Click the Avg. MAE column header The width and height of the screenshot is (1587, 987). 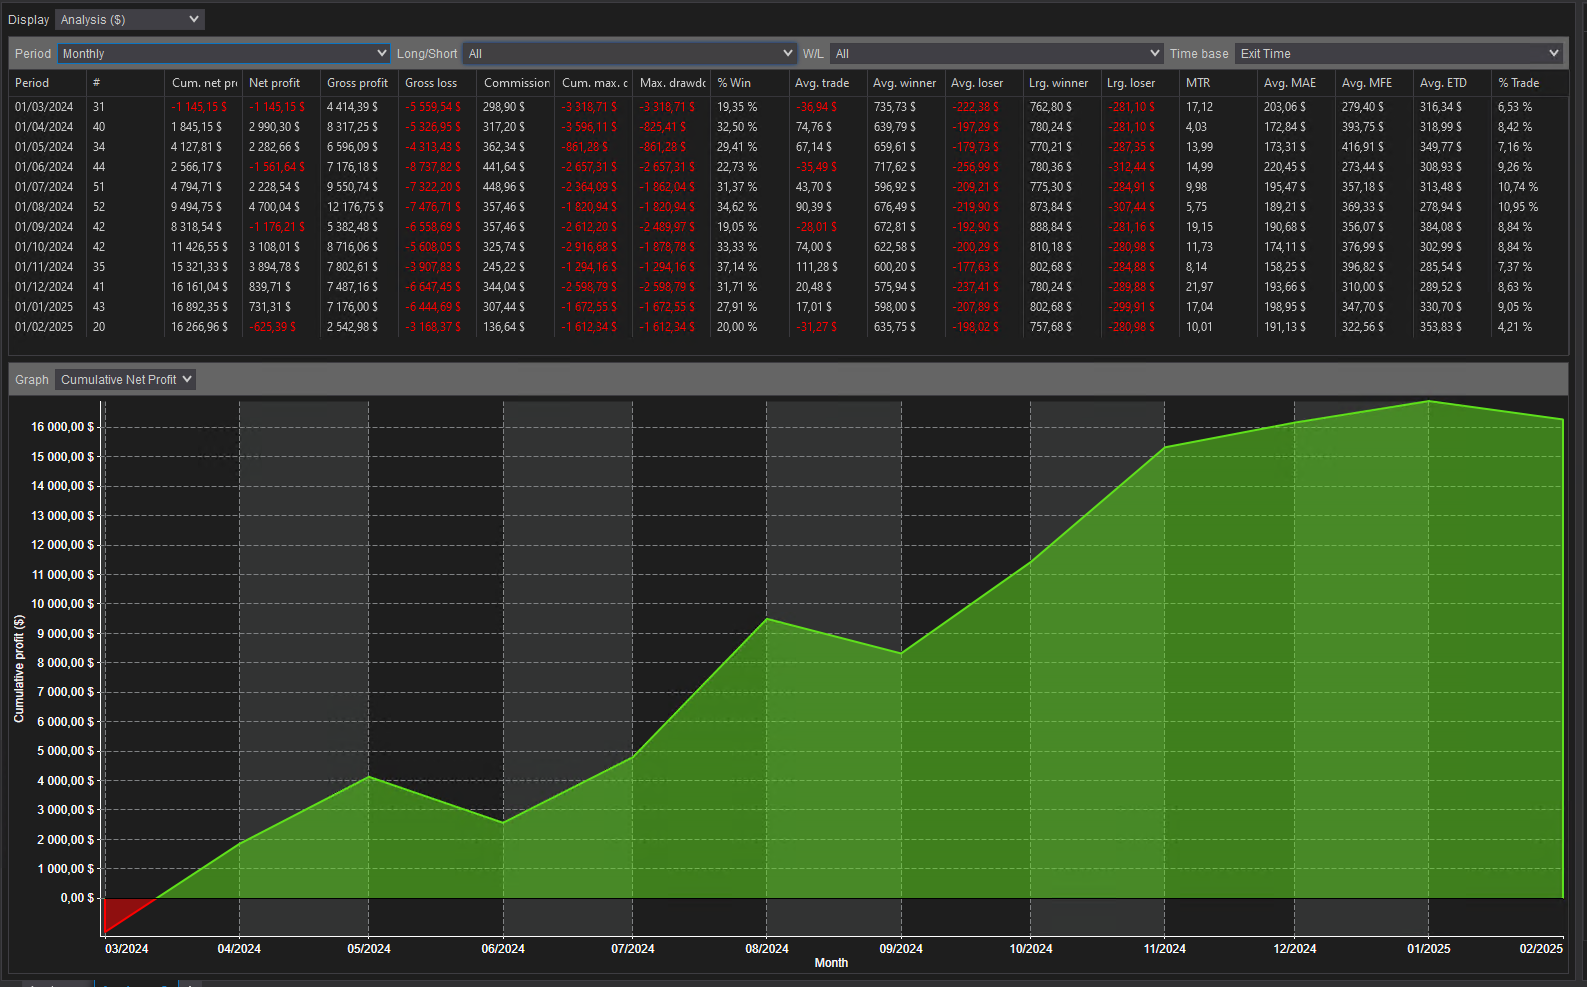1296,83
